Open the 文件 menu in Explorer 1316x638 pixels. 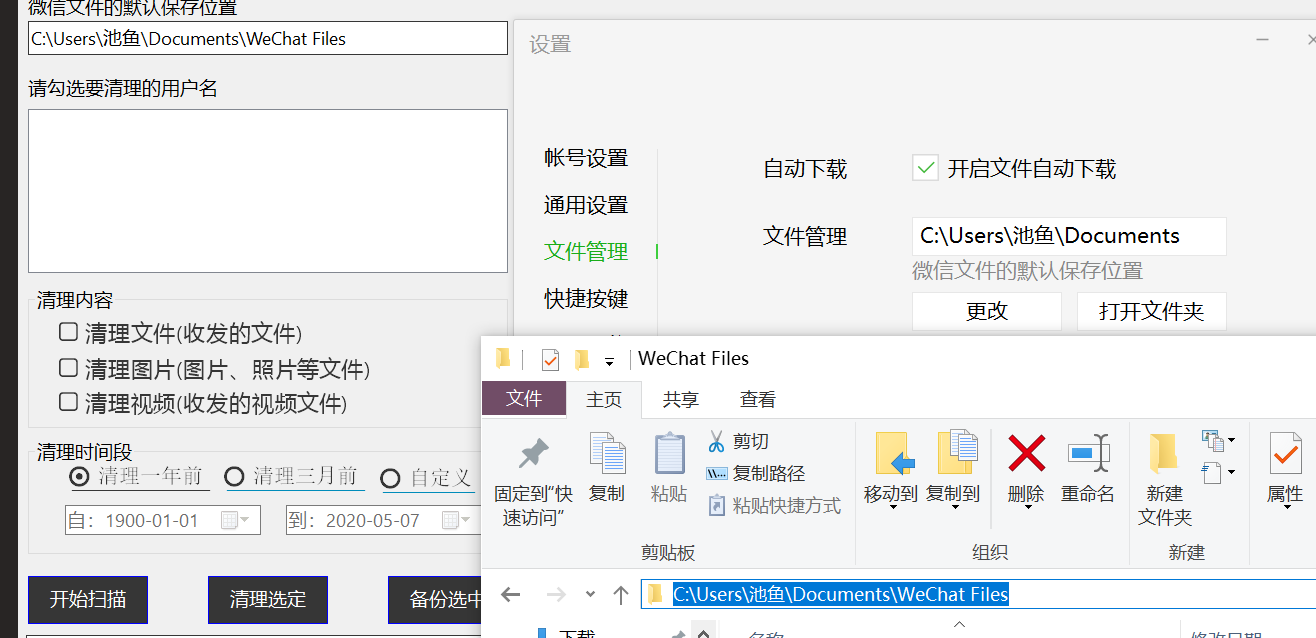524,399
